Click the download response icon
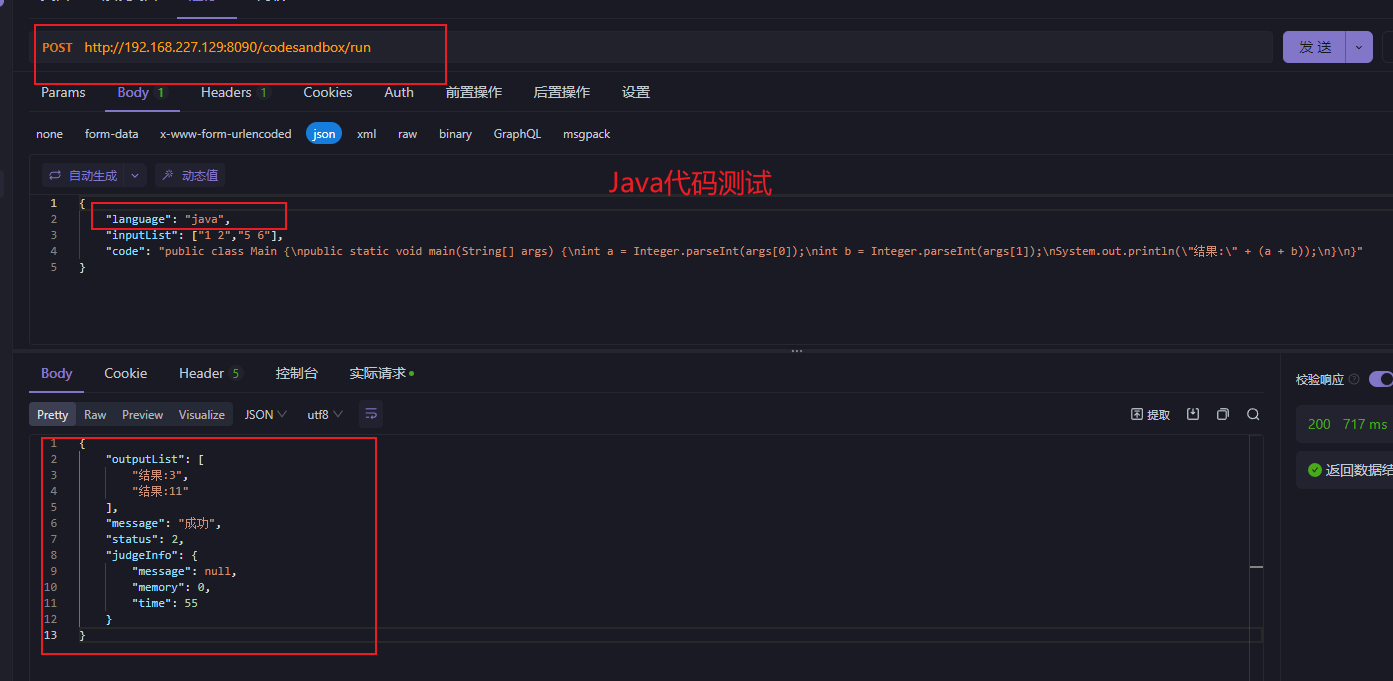 [x=1193, y=414]
